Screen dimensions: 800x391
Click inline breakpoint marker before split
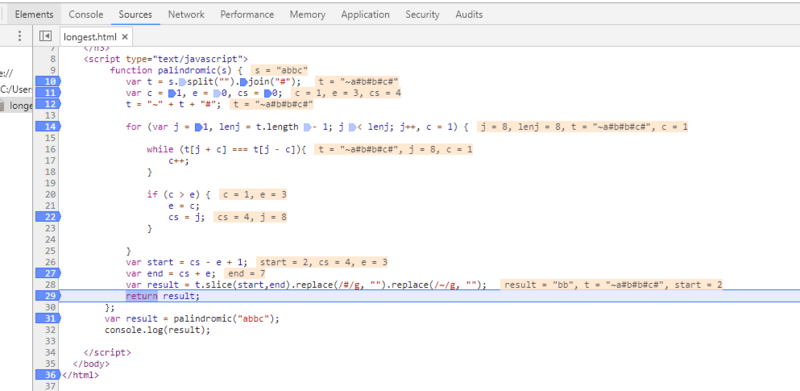click(183, 82)
